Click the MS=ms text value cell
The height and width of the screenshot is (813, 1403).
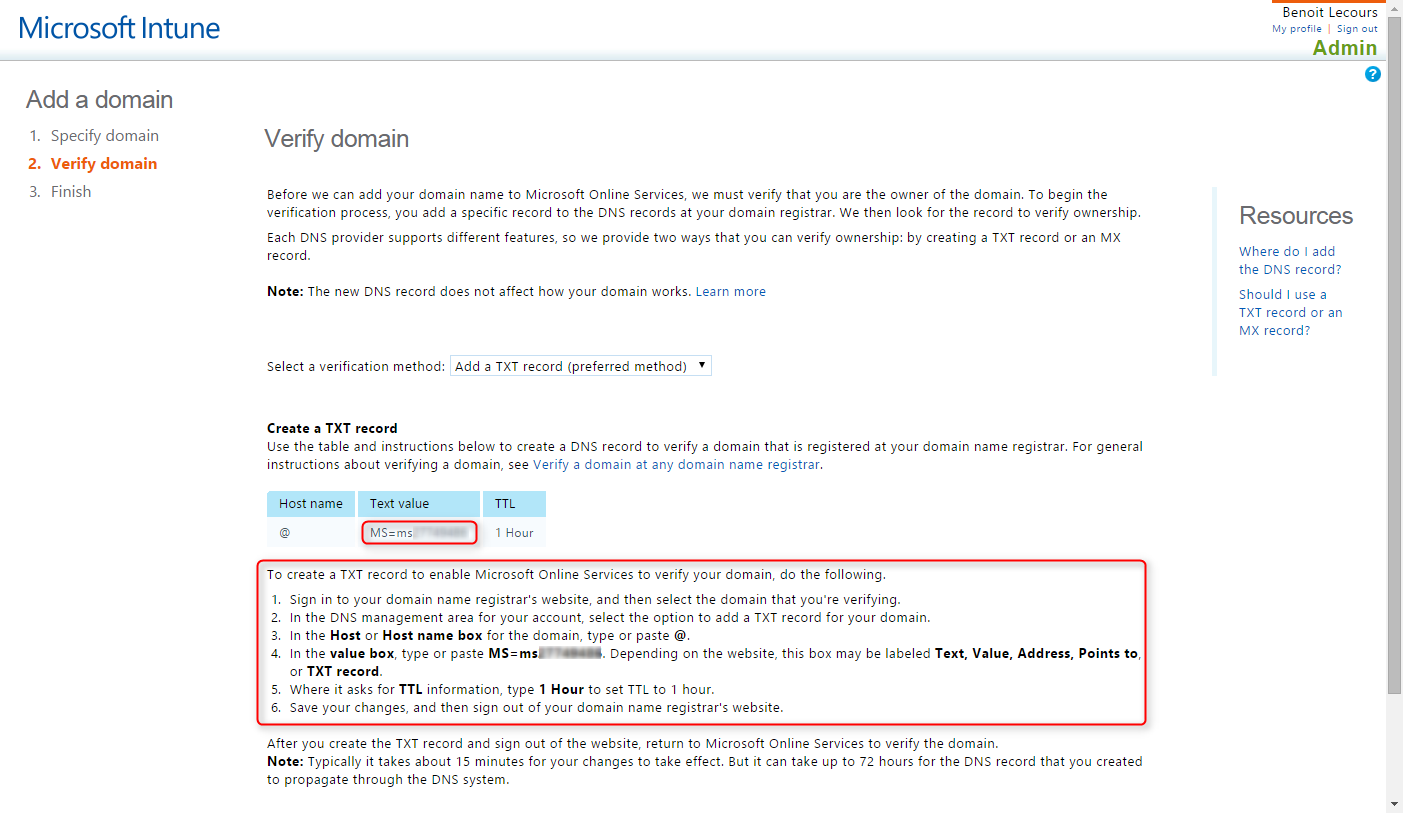[x=419, y=533]
